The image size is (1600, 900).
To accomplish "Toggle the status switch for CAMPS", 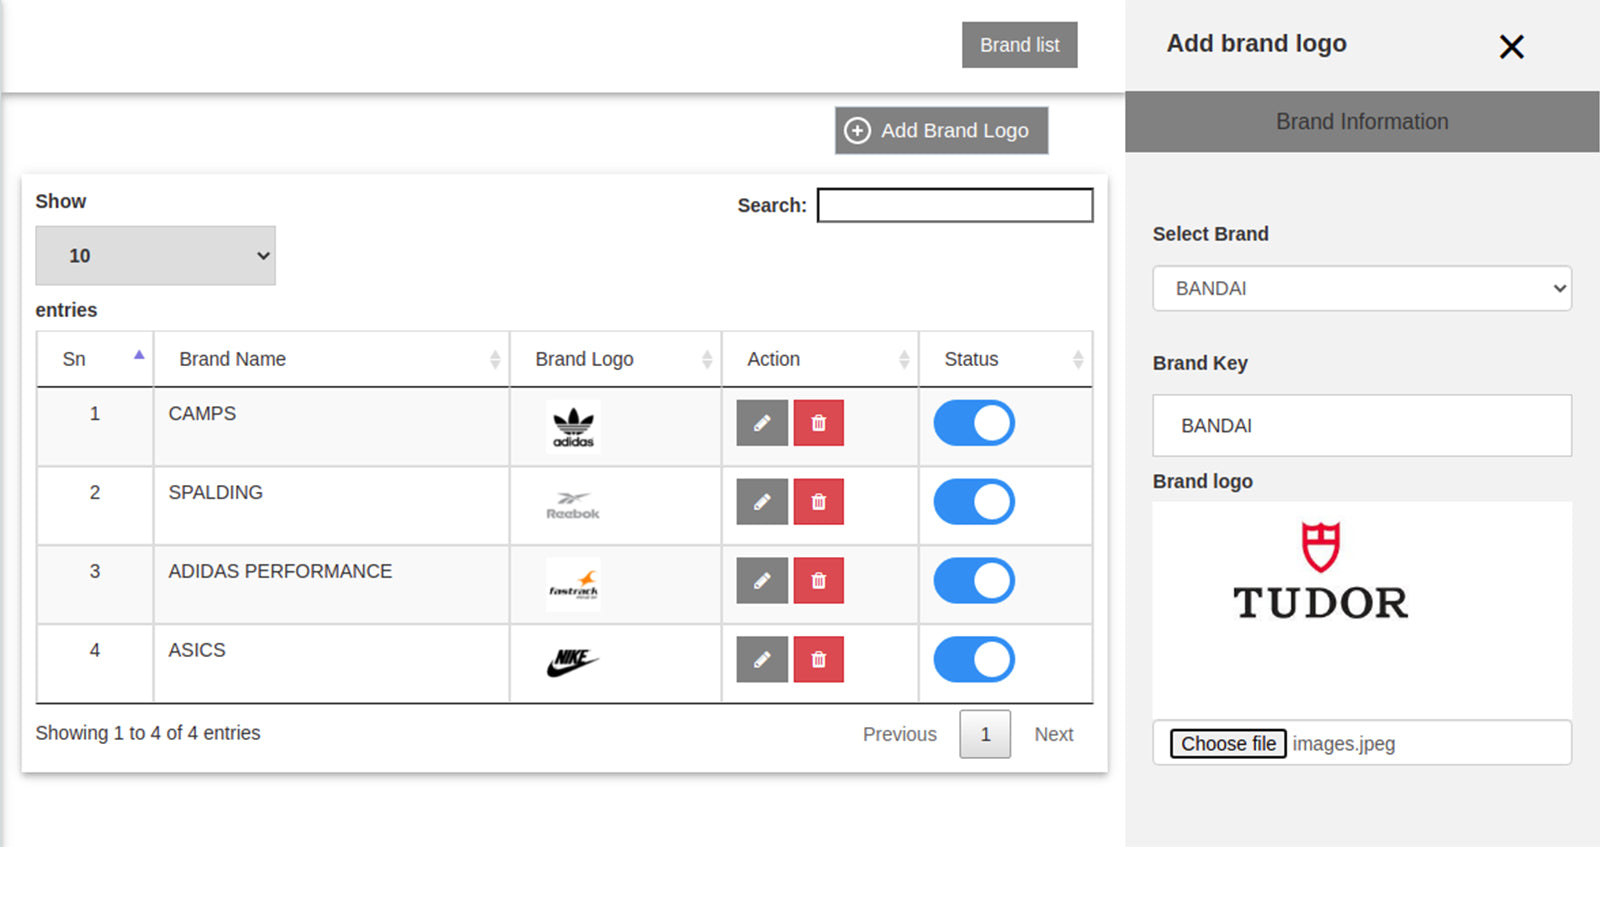I will [x=974, y=423].
